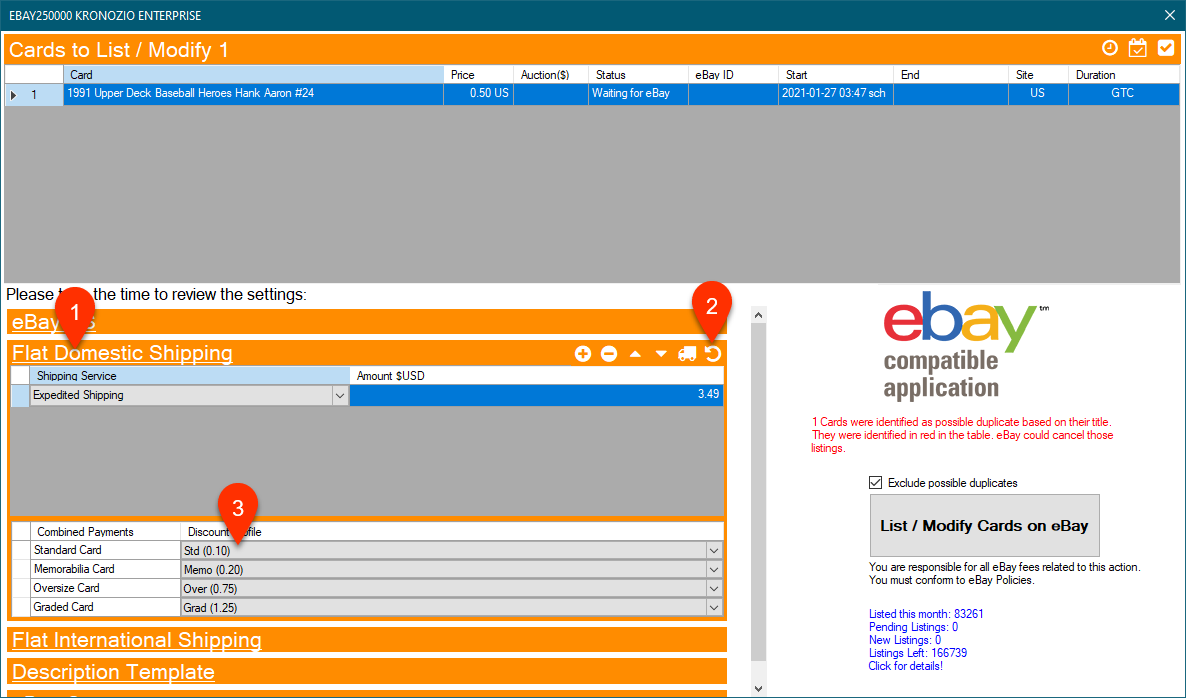Click the 'Click for details!' link
The image size is (1186, 698).
[905, 666]
